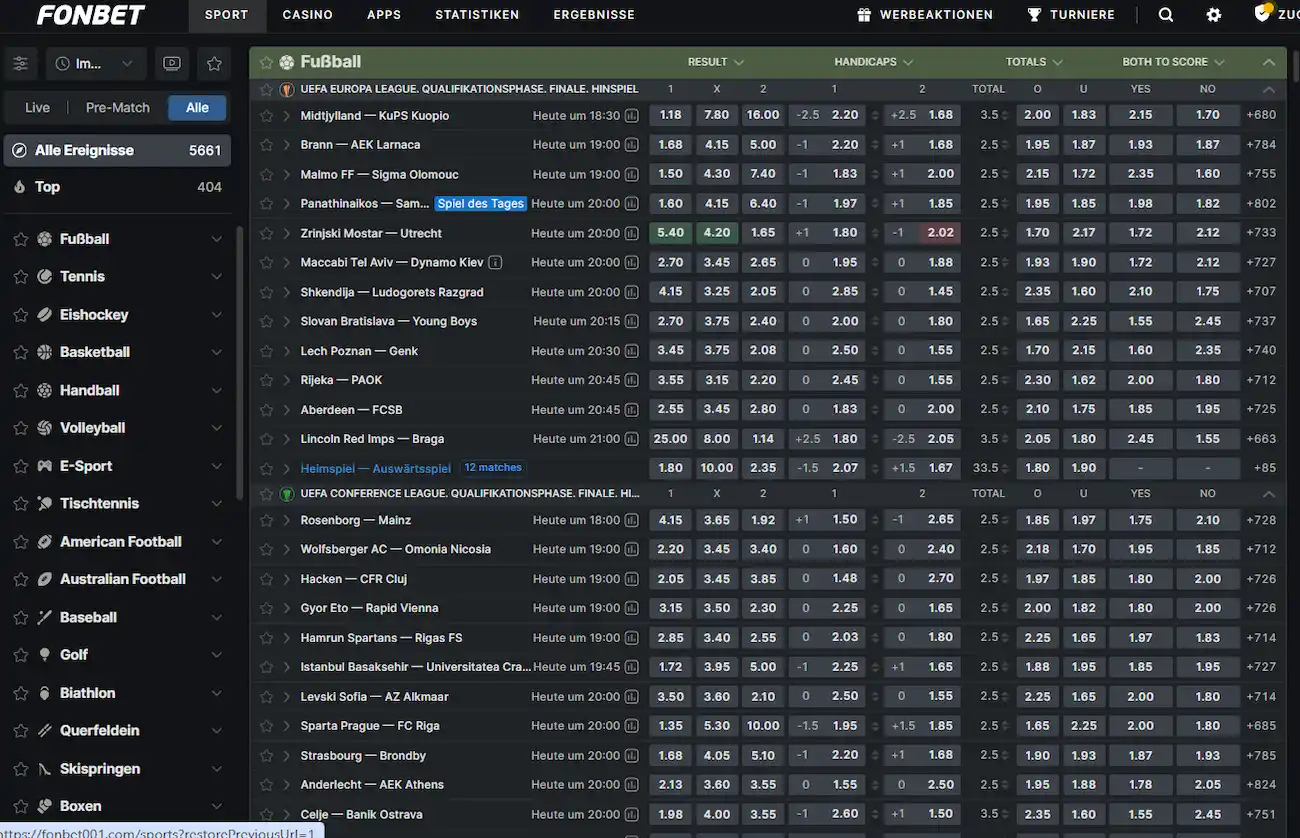Image resolution: width=1300 pixels, height=838 pixels.
Task: Open the CASINO menu
Action: pos(308,15)
